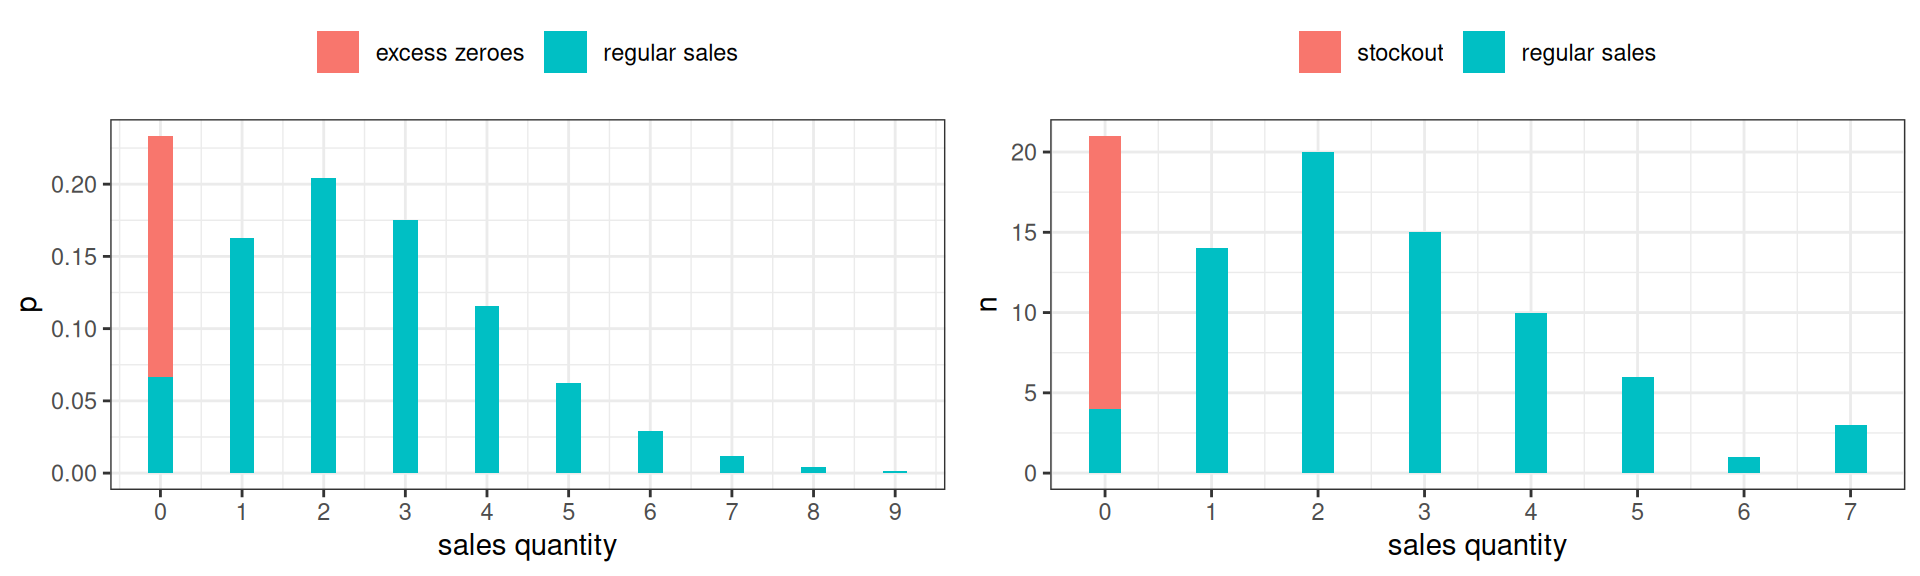Select the "excess zeroes" legend label
The image size is (1920, 576).
(x=449, y=53)
